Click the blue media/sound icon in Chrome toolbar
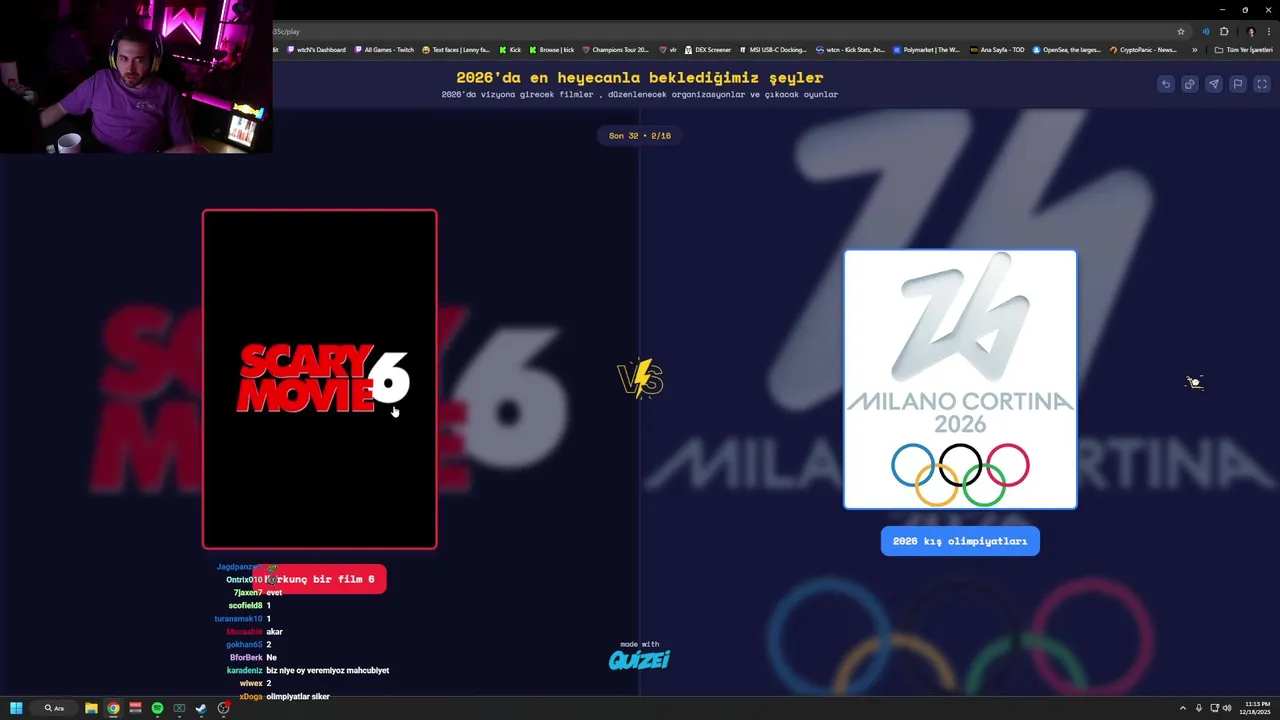 1205,31
